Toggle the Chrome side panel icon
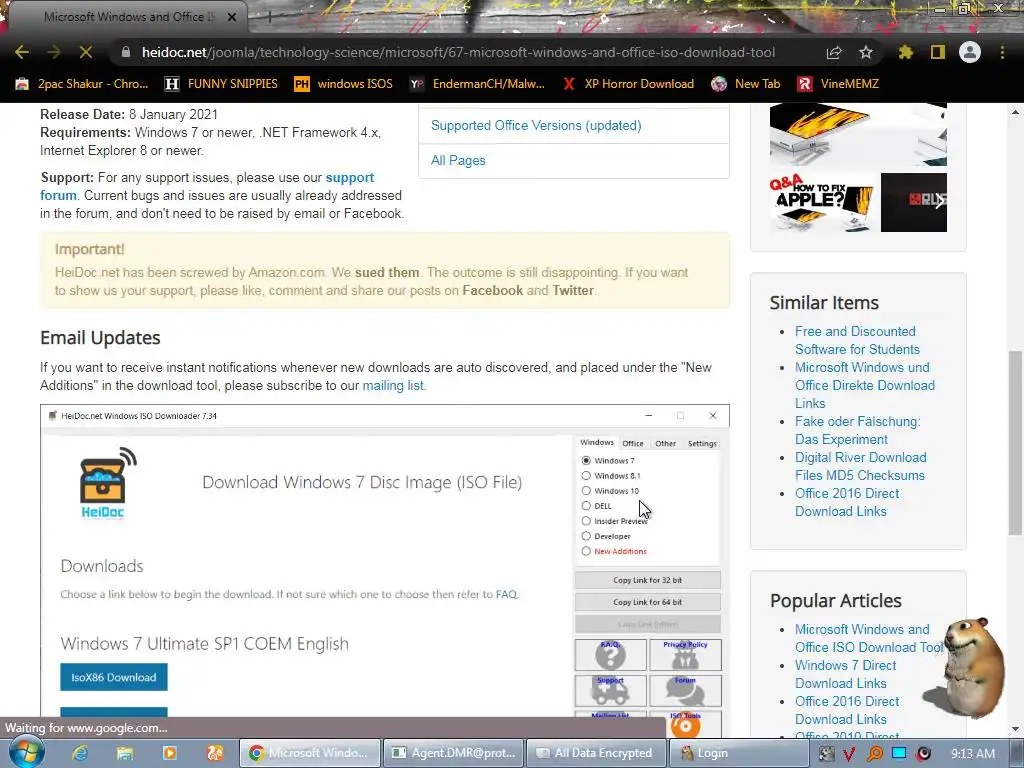 pos(938,52)
